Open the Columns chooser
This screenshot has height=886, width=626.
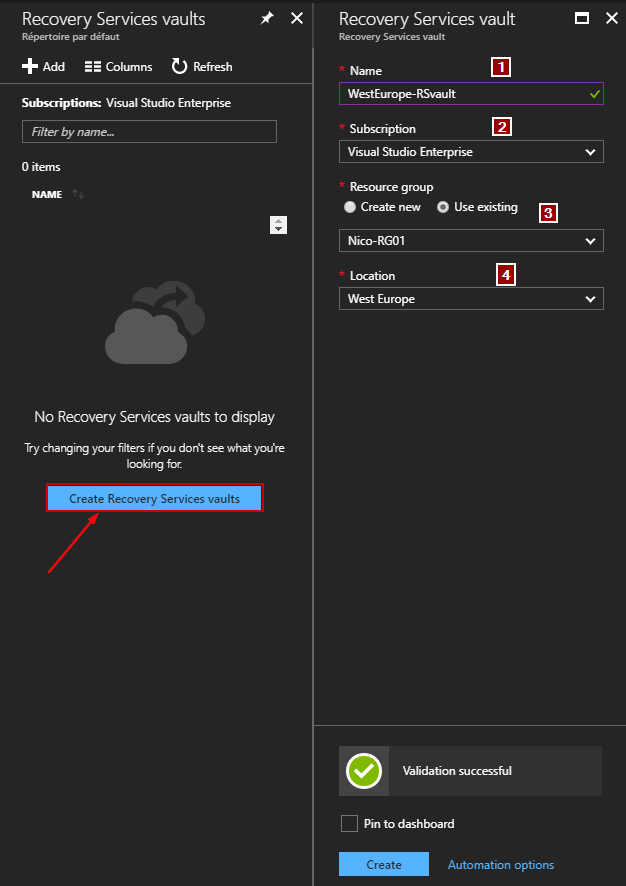tap(119, 67)
